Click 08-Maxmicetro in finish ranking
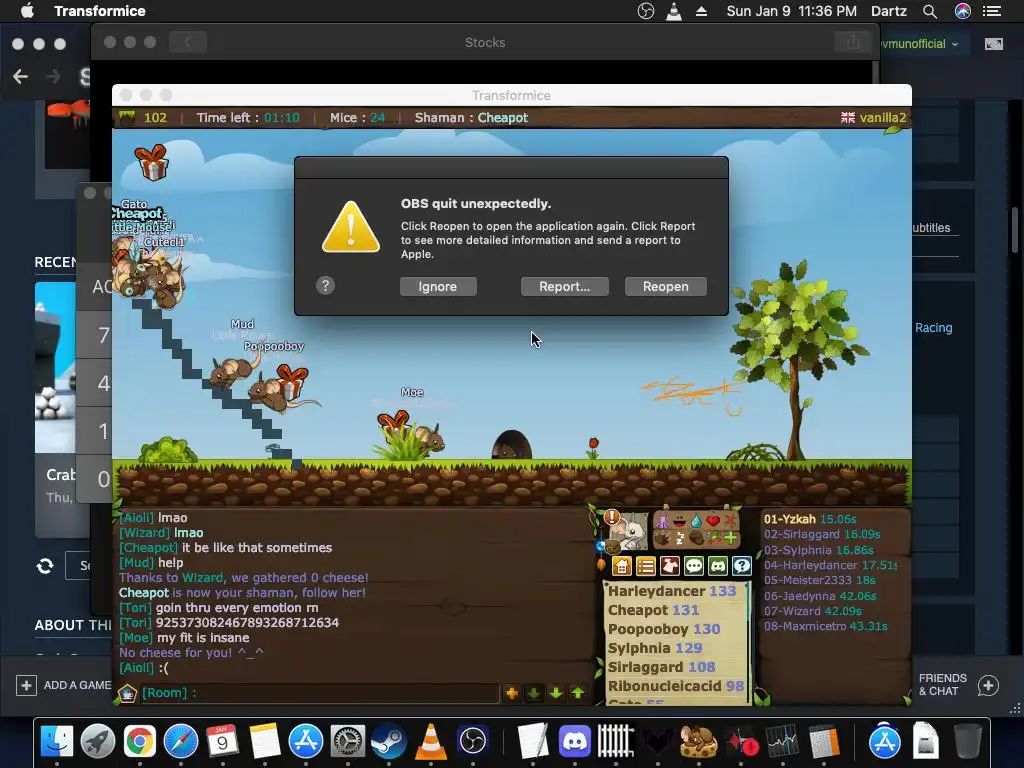1024x768 pixels. [x=825, y=626]
